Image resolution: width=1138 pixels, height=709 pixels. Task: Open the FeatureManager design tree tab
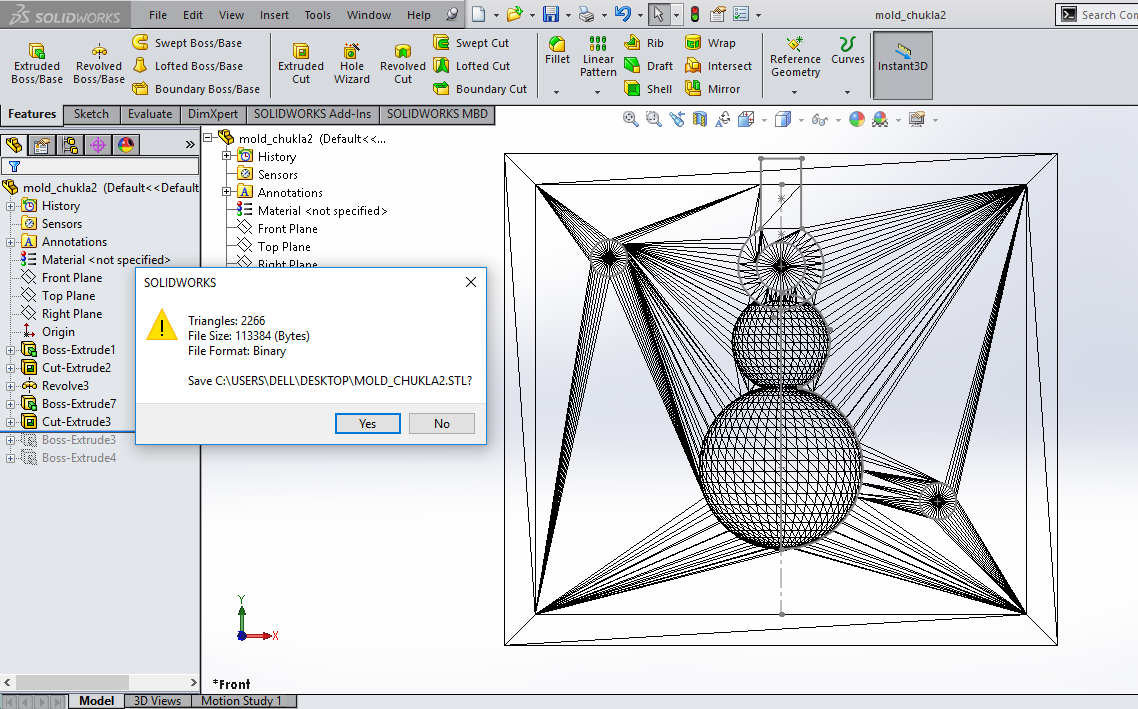[x=14, y=145]
